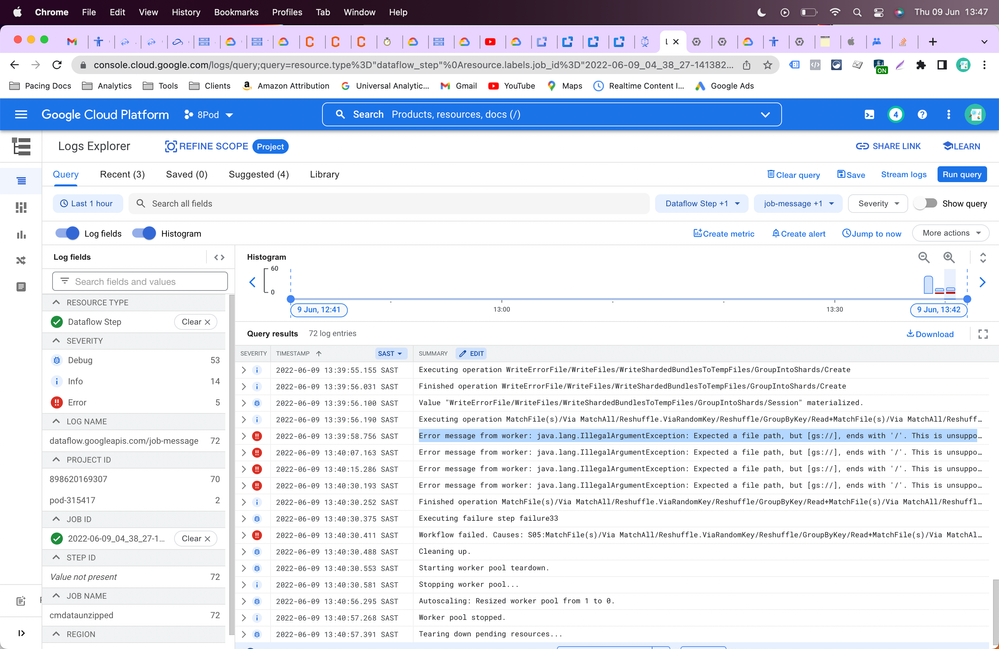Click Run query button
Viewport: 999px width, 649px height.
pos(961,175)
